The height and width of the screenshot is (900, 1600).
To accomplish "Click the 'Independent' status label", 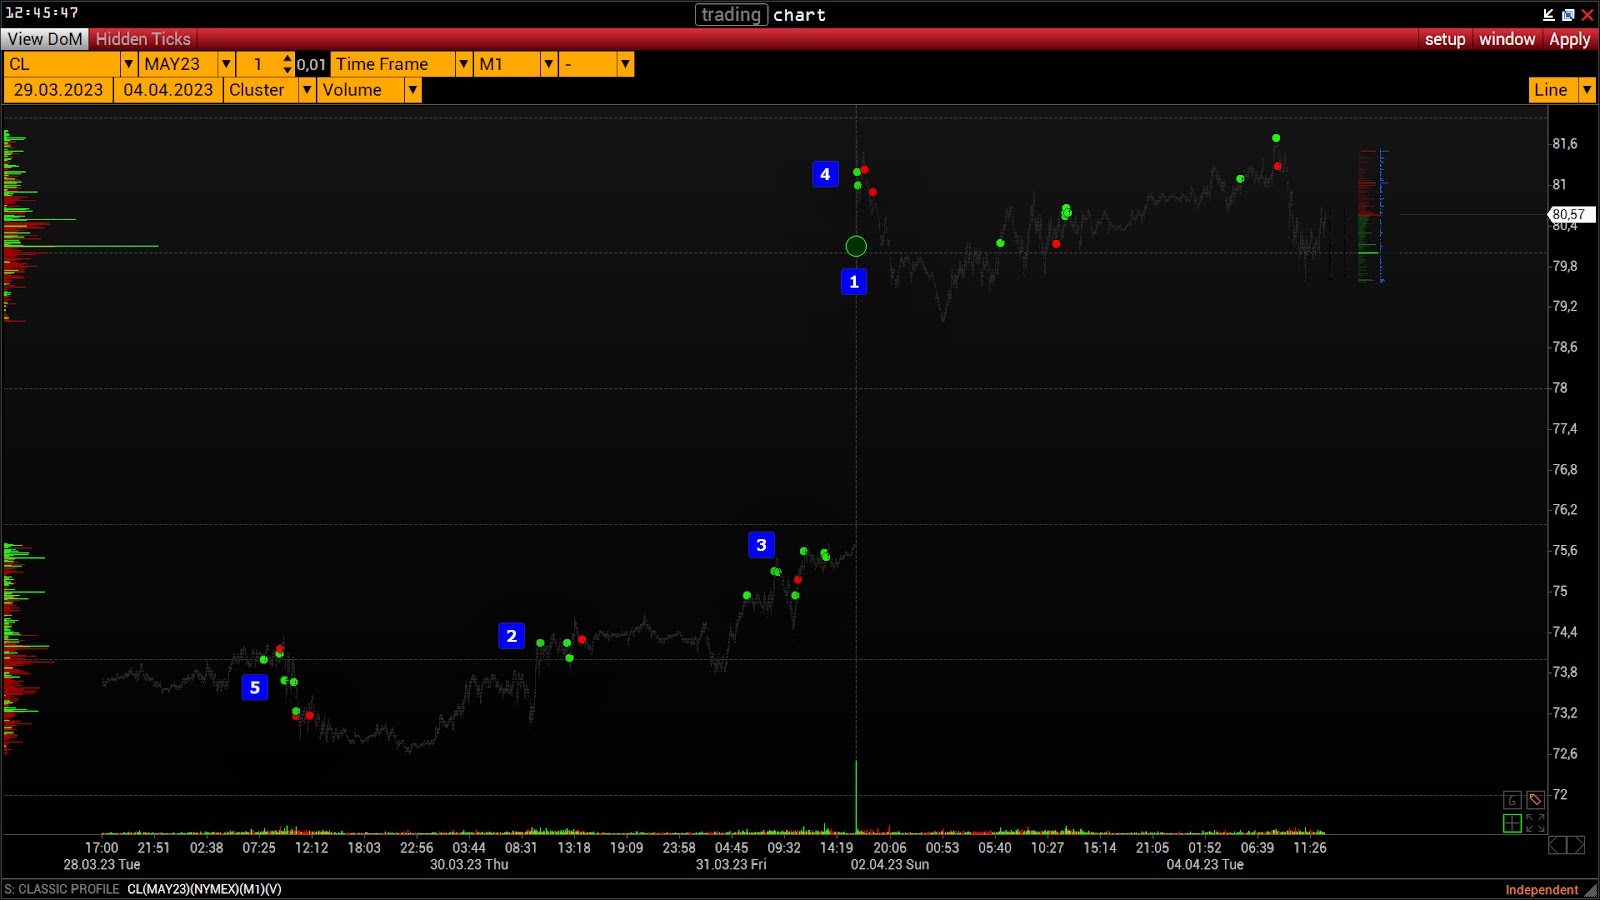I will (1542, 890).
